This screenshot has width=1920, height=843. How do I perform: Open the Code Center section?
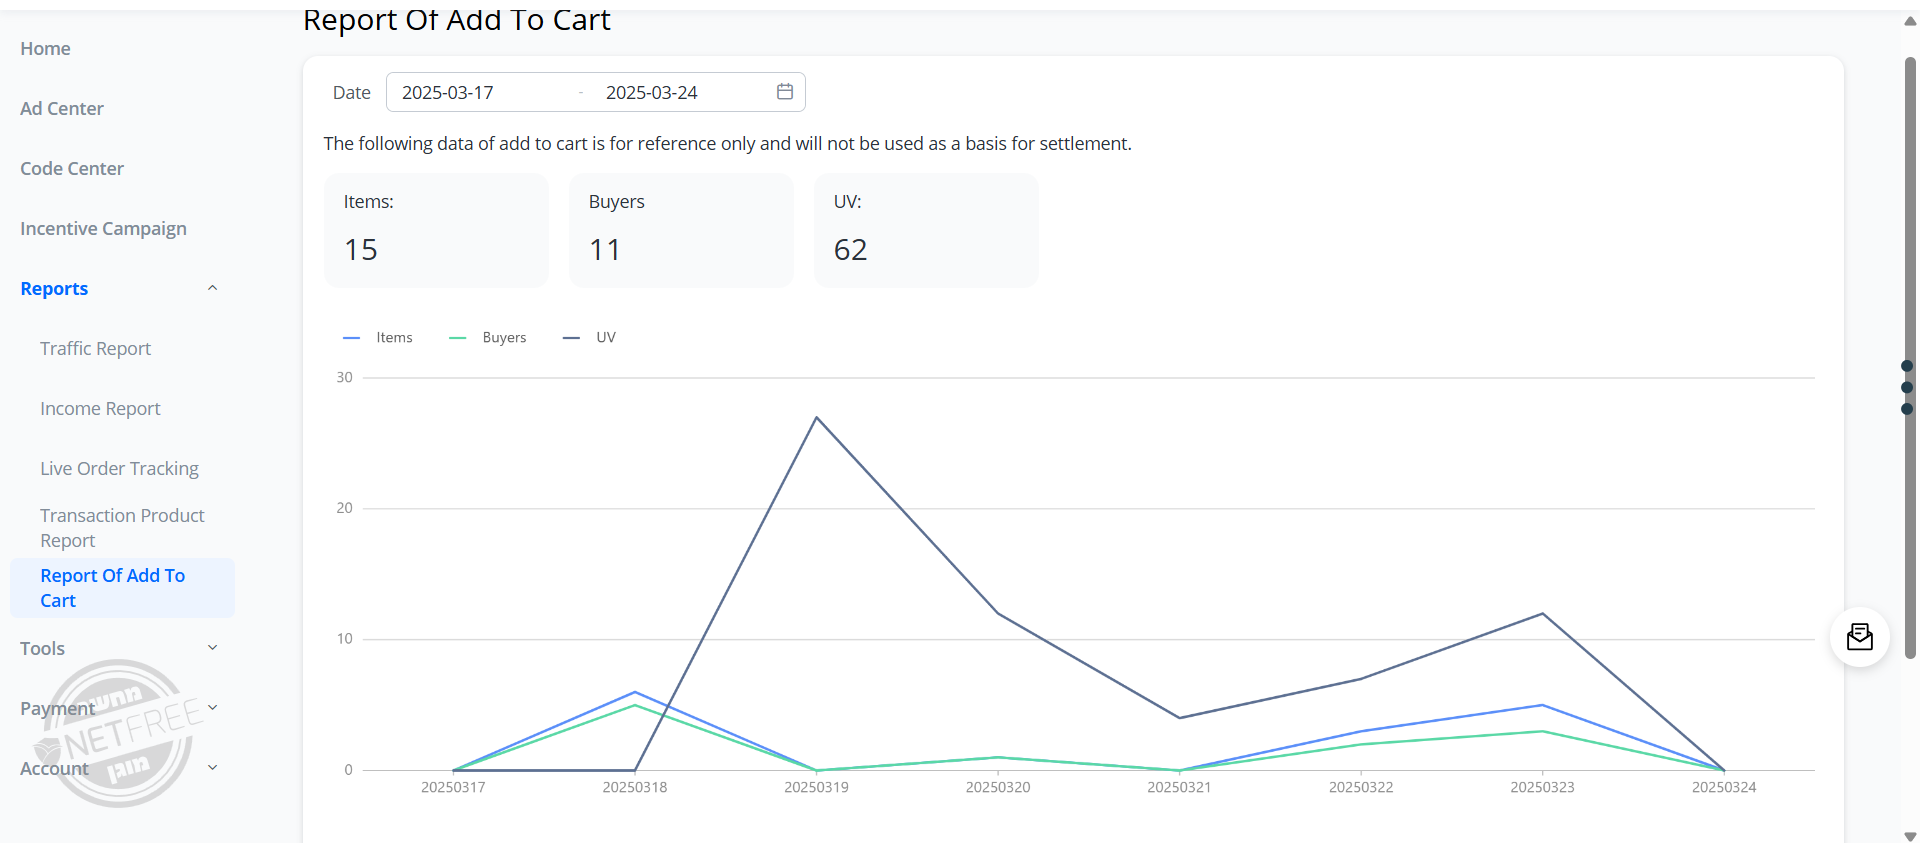tap(72, 169)
